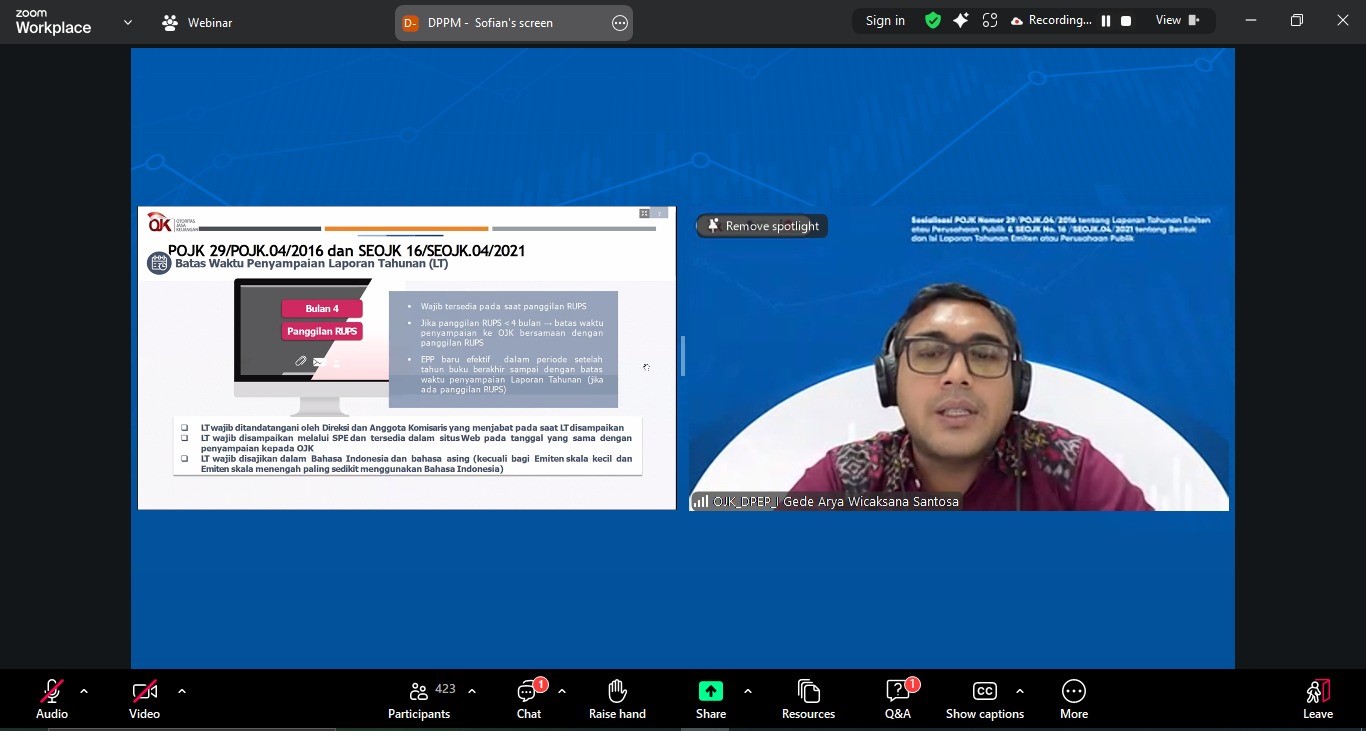Open the More options menu
The image size is (1366, 731).
[x=1073, y=699]
